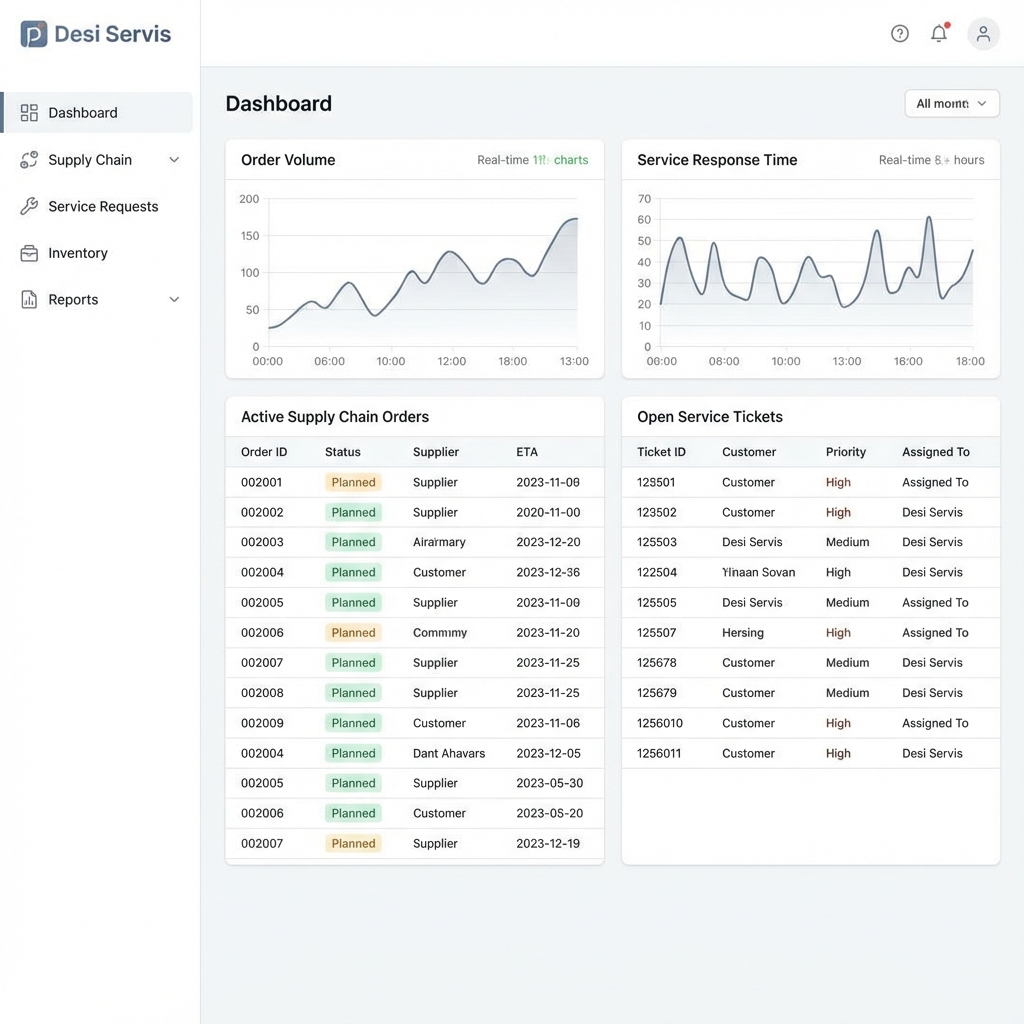Click the Real-time charts link in Order Volume
The height and width of the screenshot is (1024, 1024).
click(x=532, y=160)
